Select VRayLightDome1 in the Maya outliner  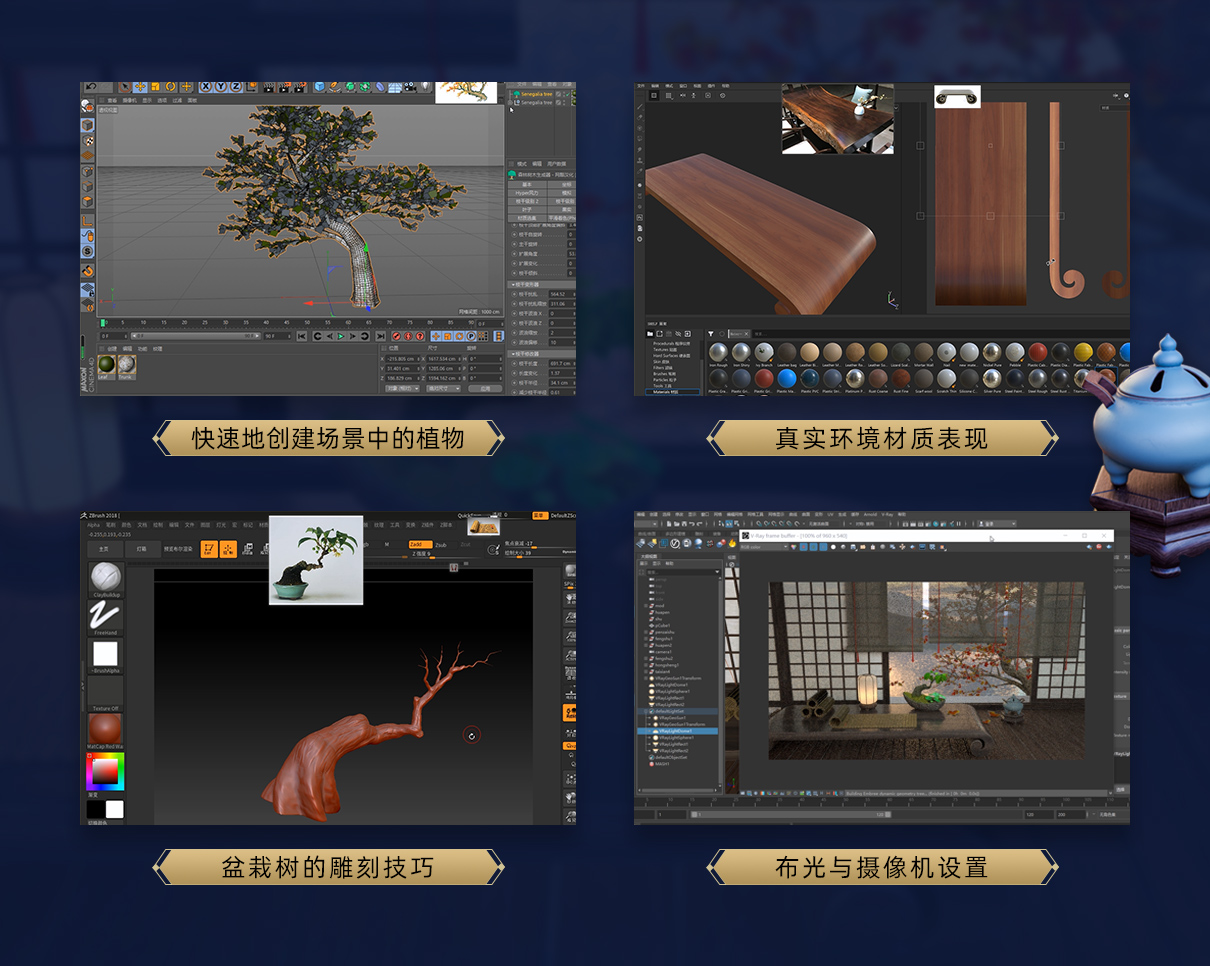pyautogui.click(x=678, y=731)
